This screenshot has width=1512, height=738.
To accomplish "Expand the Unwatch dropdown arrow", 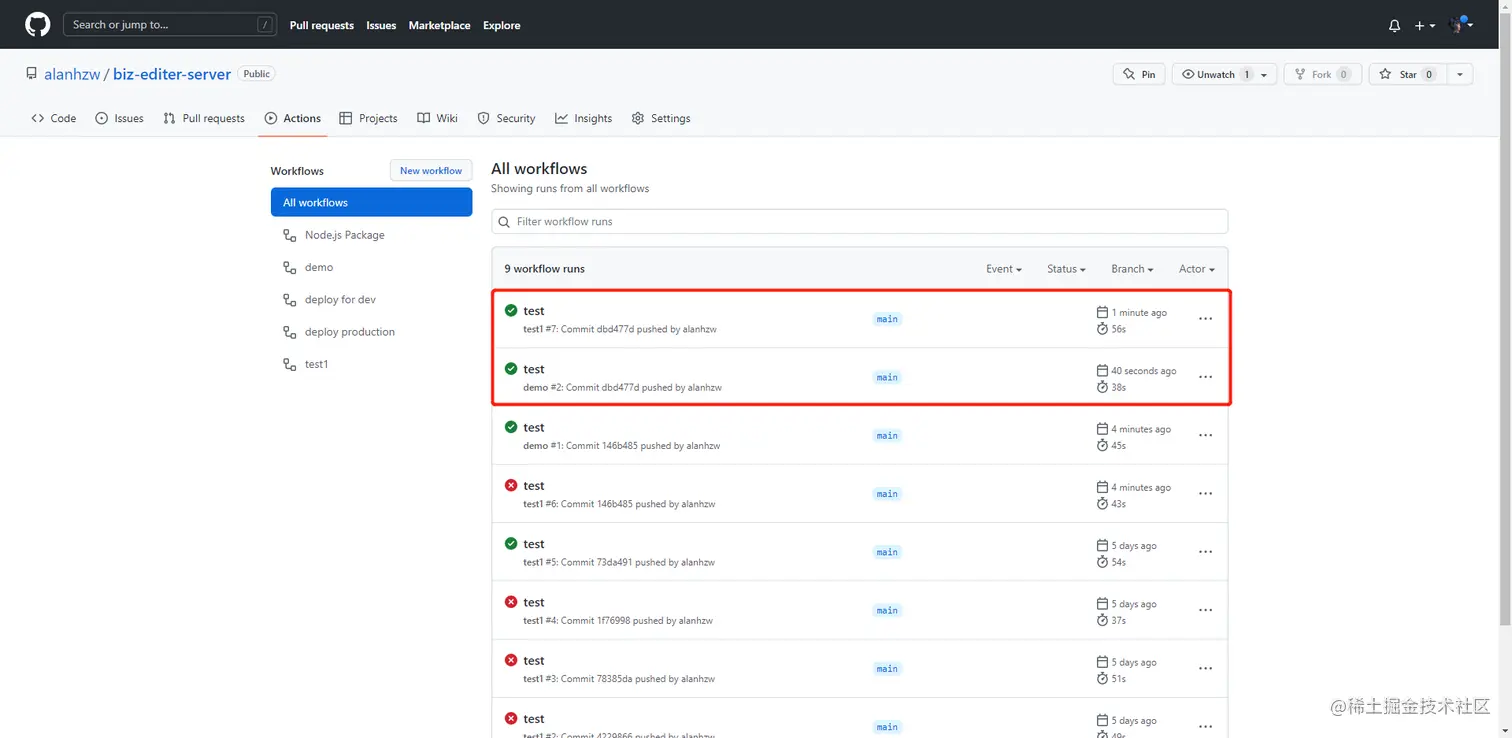I will tap(1265, 74).
